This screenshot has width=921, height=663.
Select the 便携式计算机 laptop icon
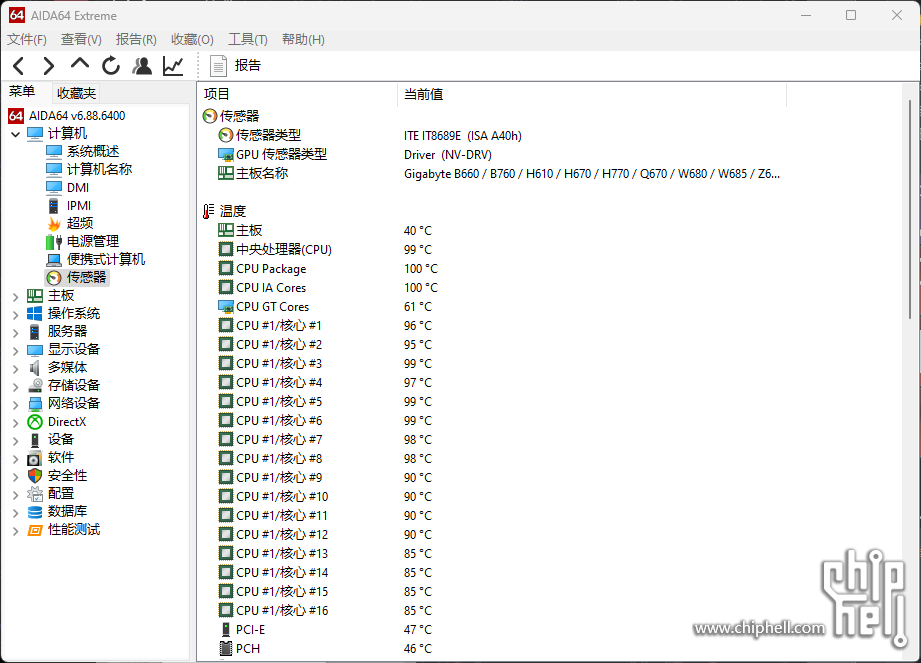(54, 260)
